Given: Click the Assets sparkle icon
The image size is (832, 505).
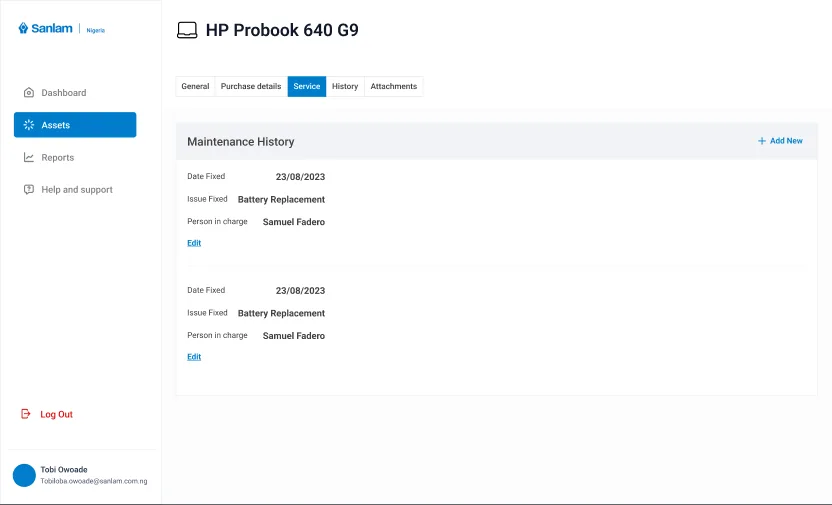Looking at the screenshot, I should click(29, 125).
